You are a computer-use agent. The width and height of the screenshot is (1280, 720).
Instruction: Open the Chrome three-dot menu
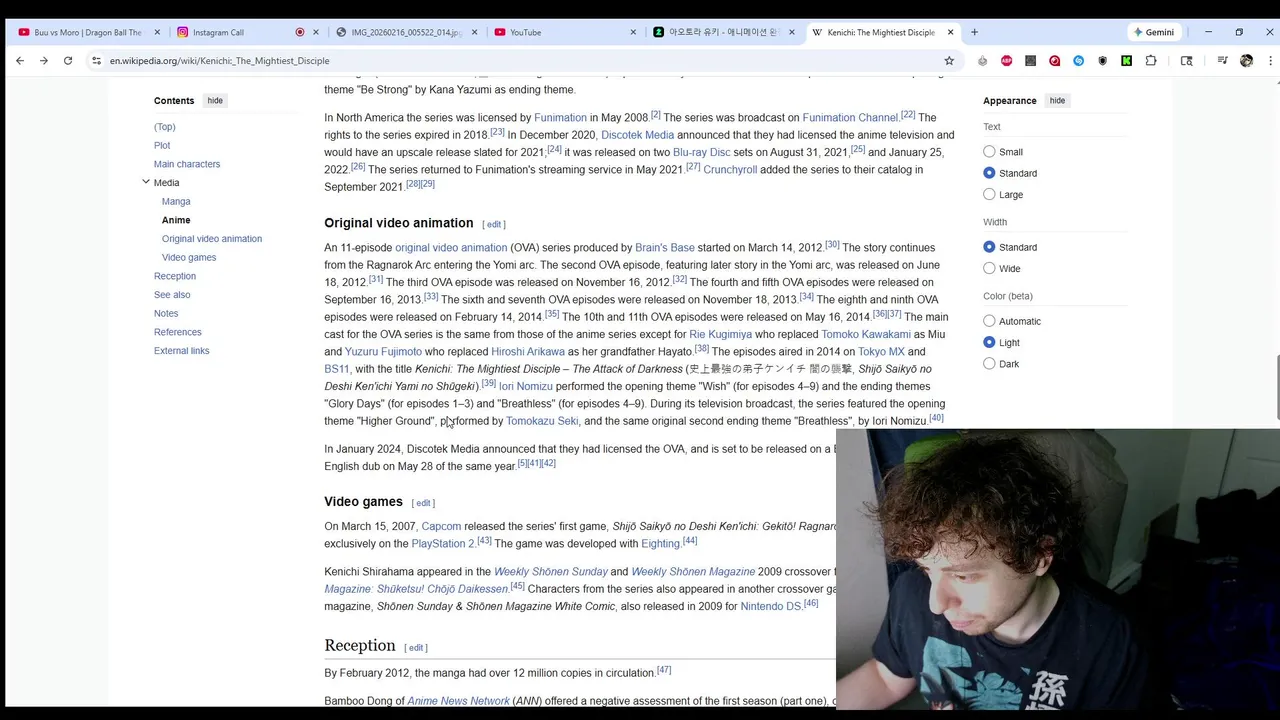(x=1270, y=61)
